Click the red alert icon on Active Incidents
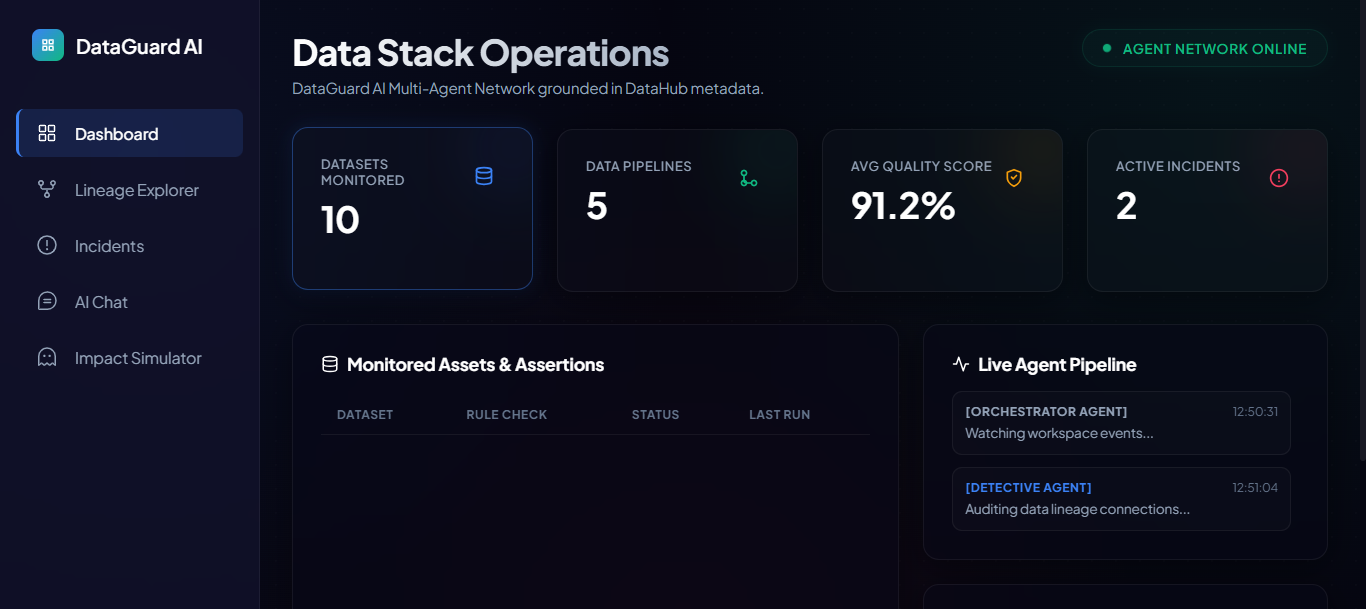 click(x=1279, y=178)
